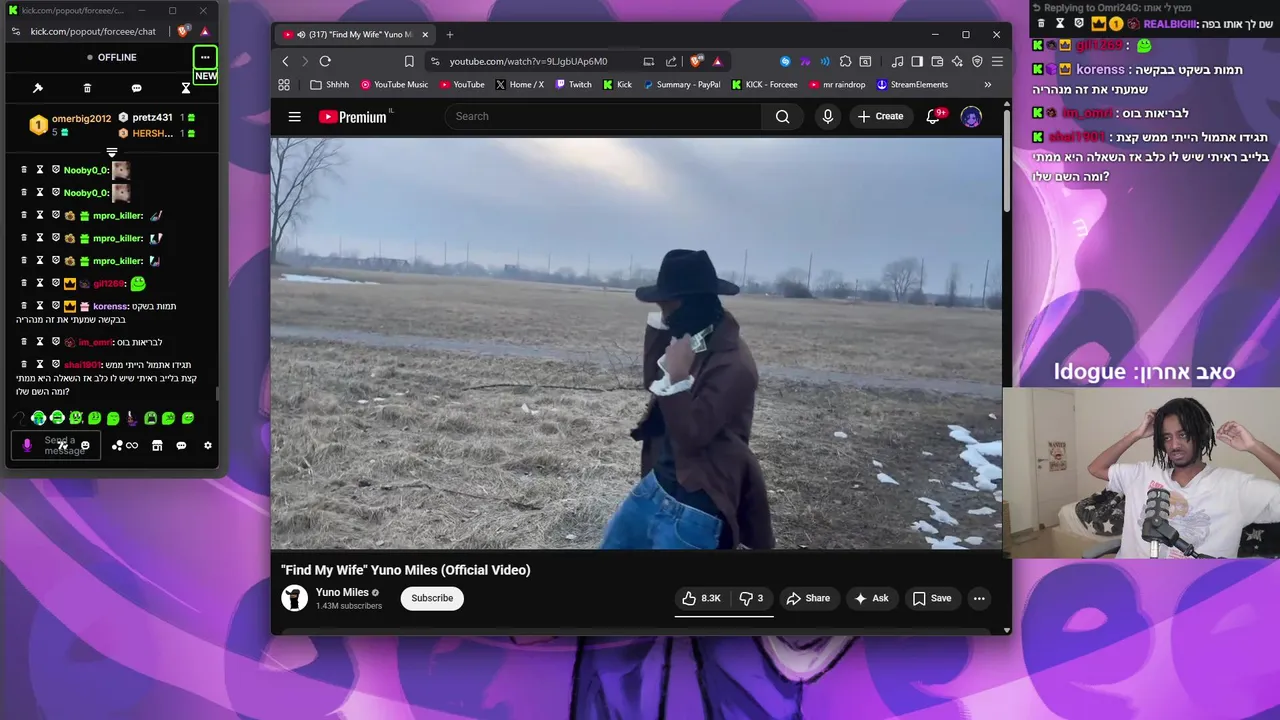Open the three-dots menu in Kick chat header
This screenshot has width=1280, height=720.
click(205, 57)
